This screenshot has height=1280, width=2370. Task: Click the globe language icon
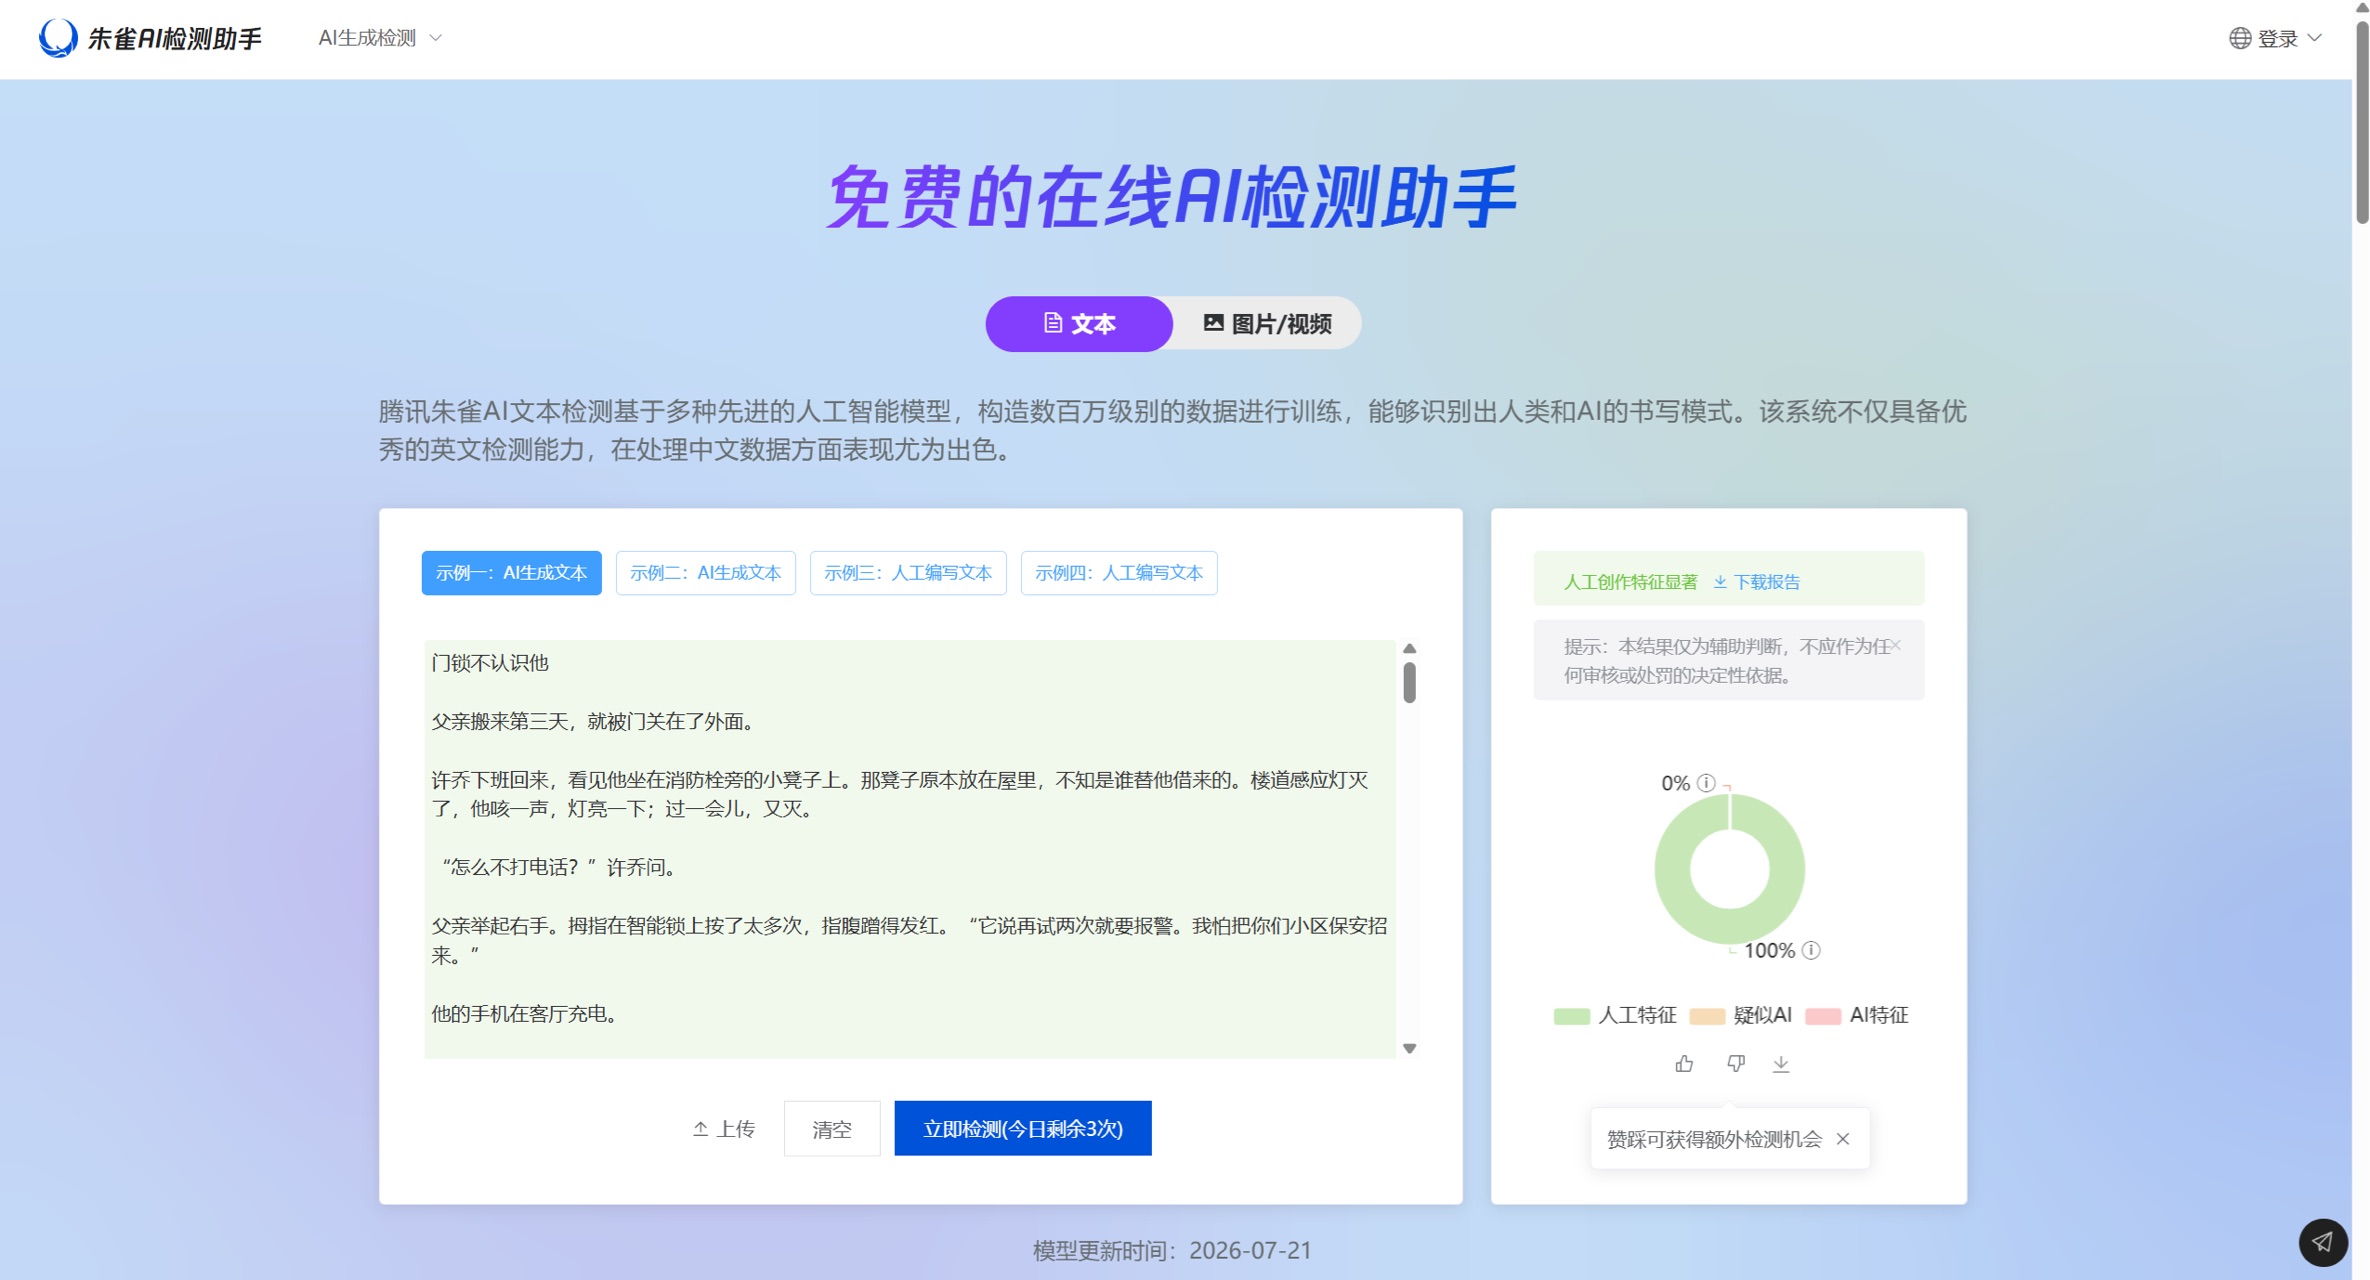(x=2240, y=38)
